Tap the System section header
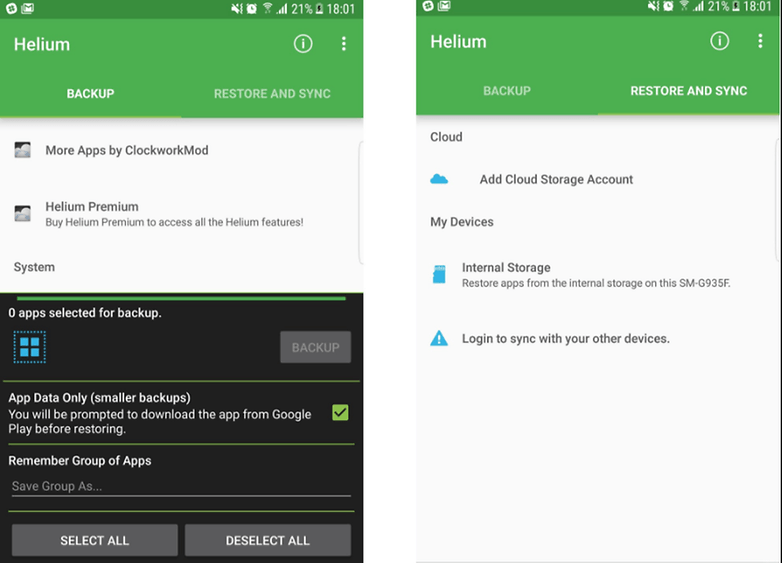Viewport: 782px width, 563px height. (34, 267)
